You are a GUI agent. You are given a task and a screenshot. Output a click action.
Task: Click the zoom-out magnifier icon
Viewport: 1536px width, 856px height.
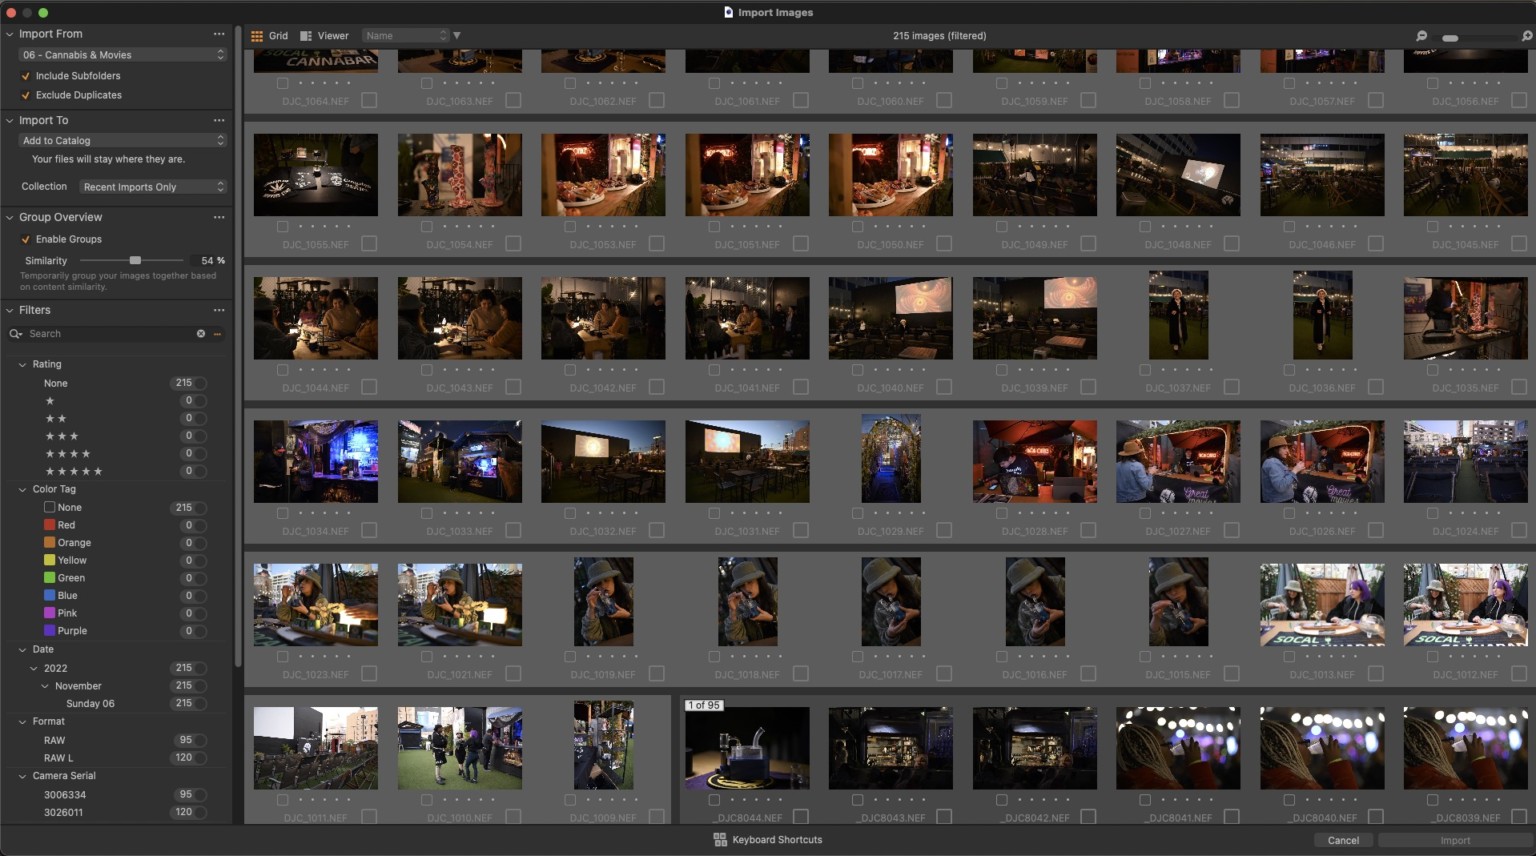tap(1421, 35)
